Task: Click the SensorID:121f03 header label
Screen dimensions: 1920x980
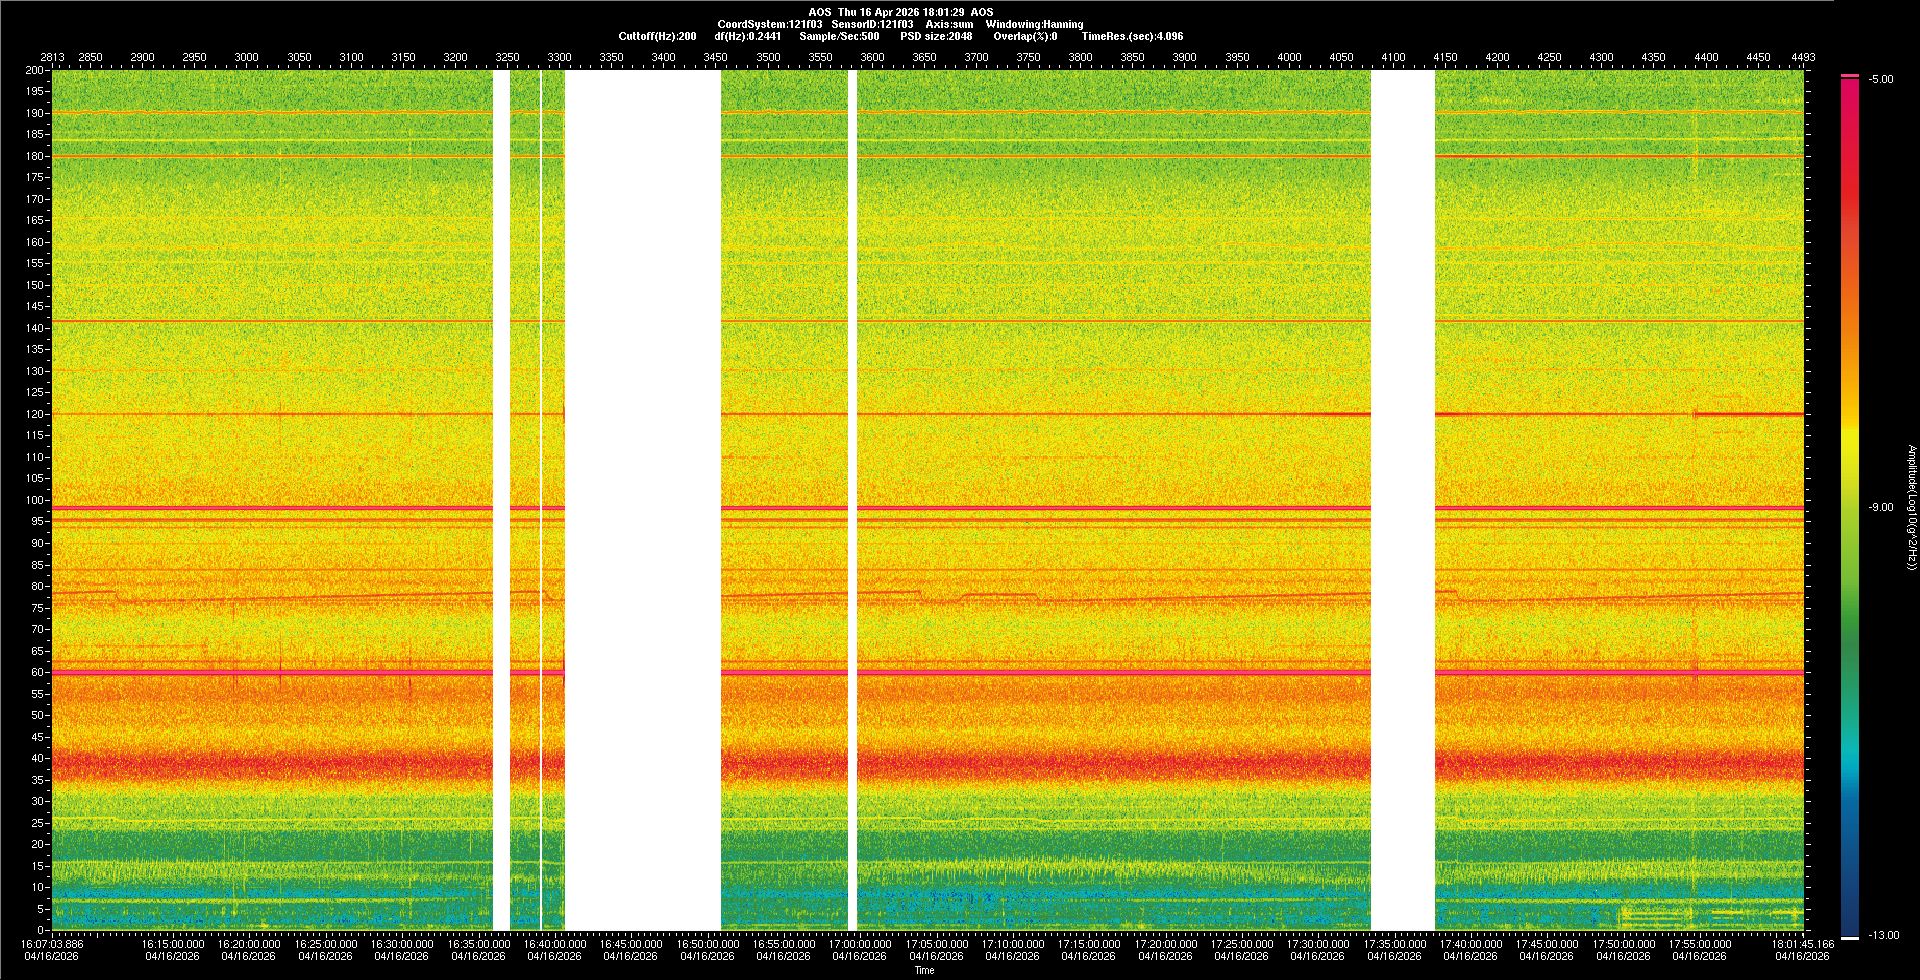Action: [x=872, y=24]
